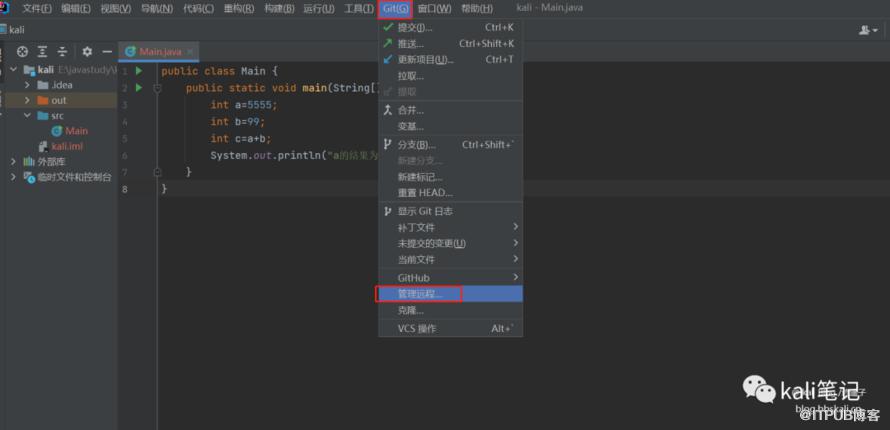Open the GitHub submenu
Image resolution: width=890 pixels, height=430 pixels.
click(x=451, y=277)
